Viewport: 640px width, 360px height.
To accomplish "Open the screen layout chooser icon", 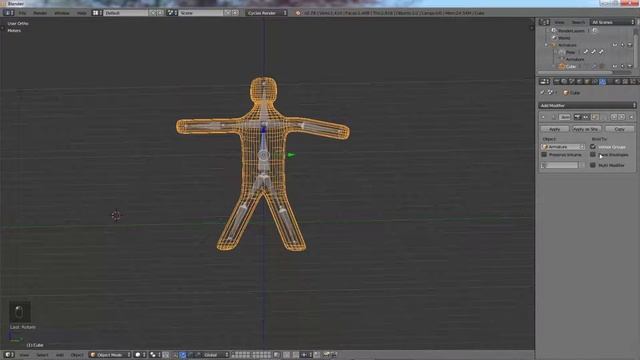I will (97, 13).
